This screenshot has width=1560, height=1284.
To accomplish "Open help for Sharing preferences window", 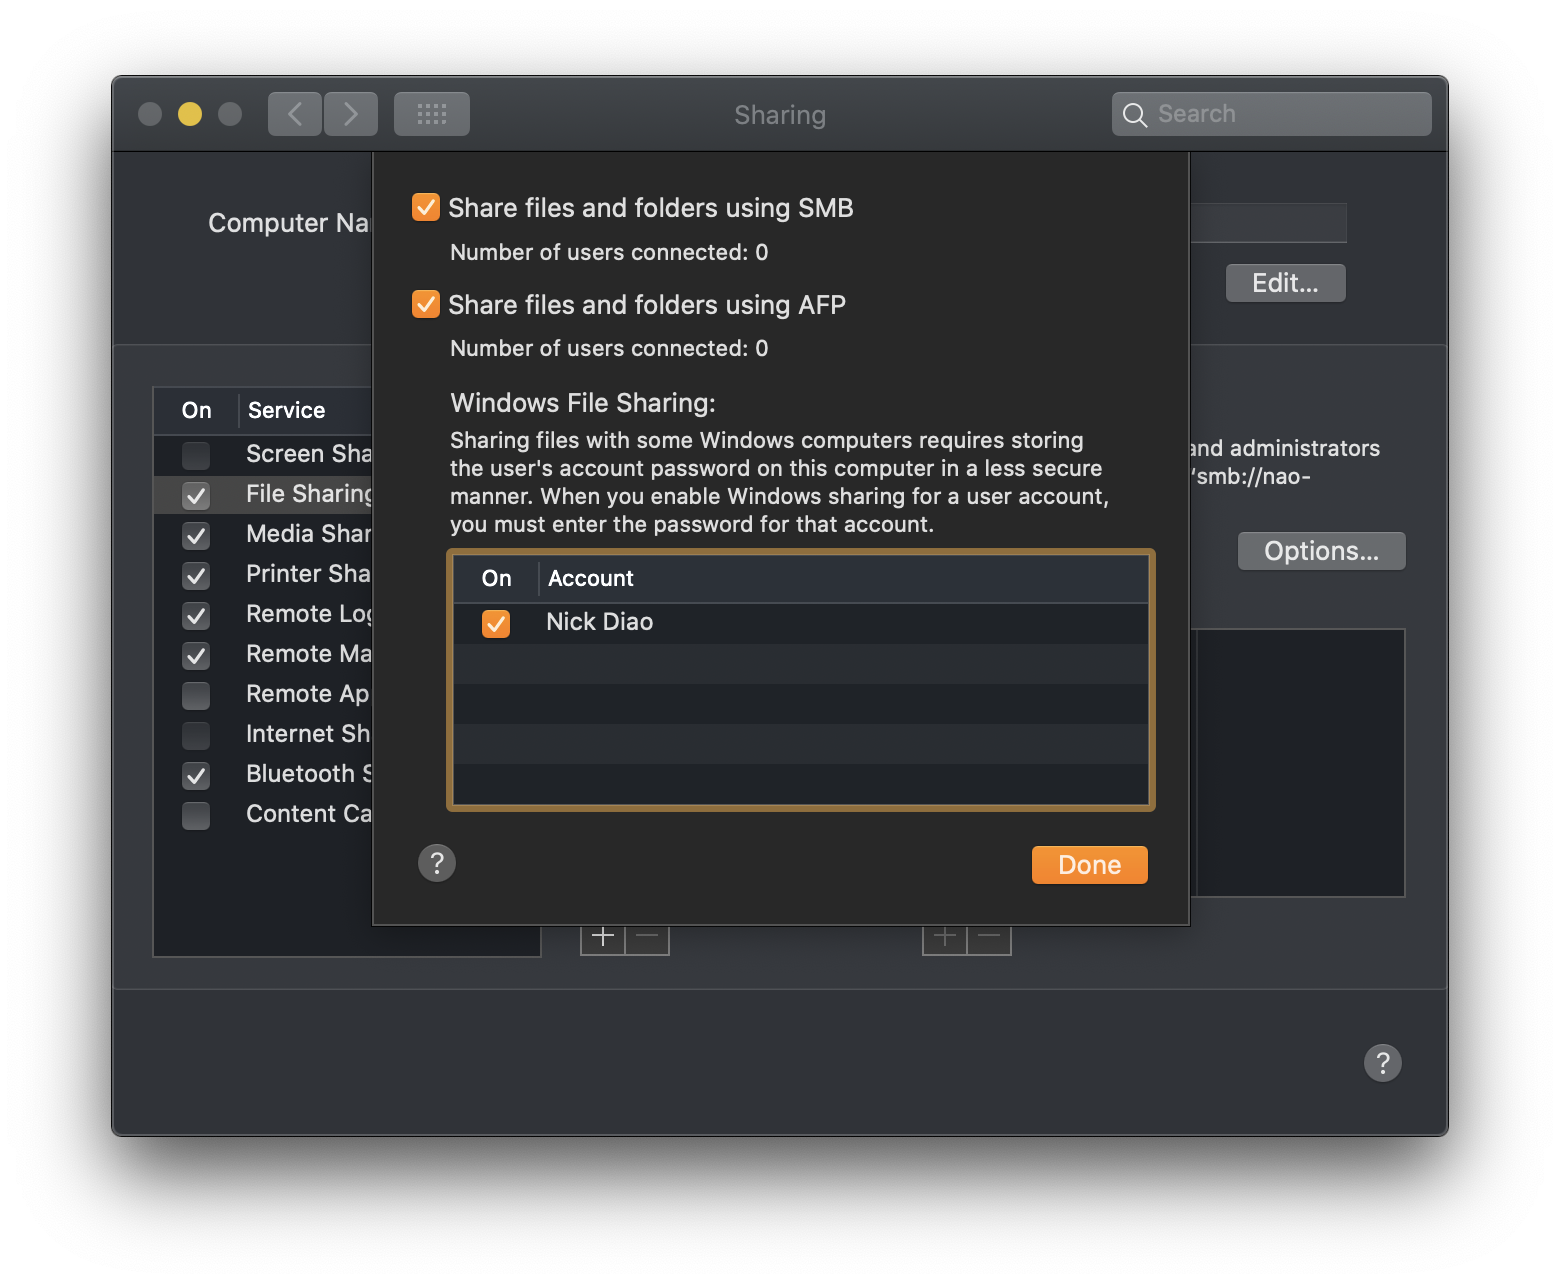I will (1382, 1063).
